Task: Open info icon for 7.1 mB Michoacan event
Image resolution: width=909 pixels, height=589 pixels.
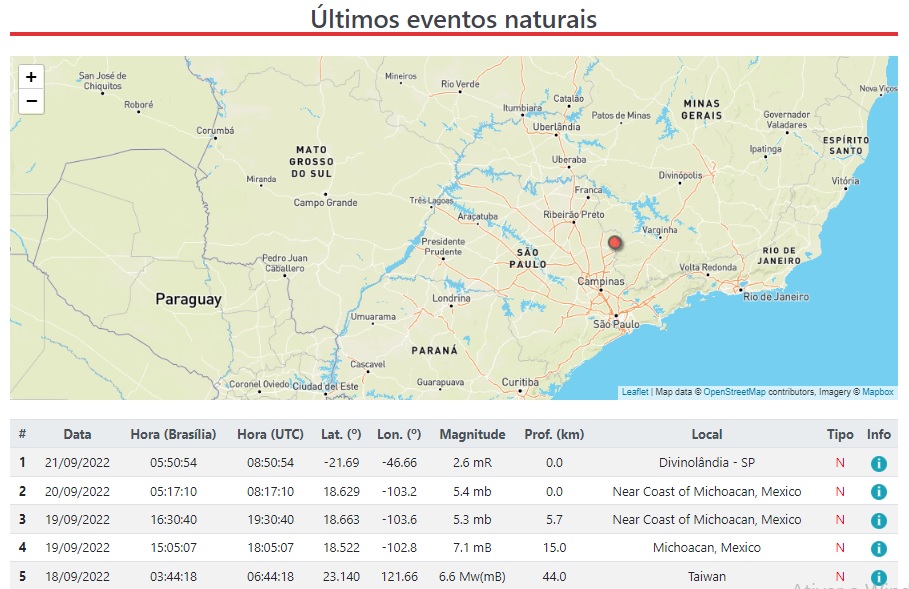Action: pyautogui.click(x=878, y=548)
